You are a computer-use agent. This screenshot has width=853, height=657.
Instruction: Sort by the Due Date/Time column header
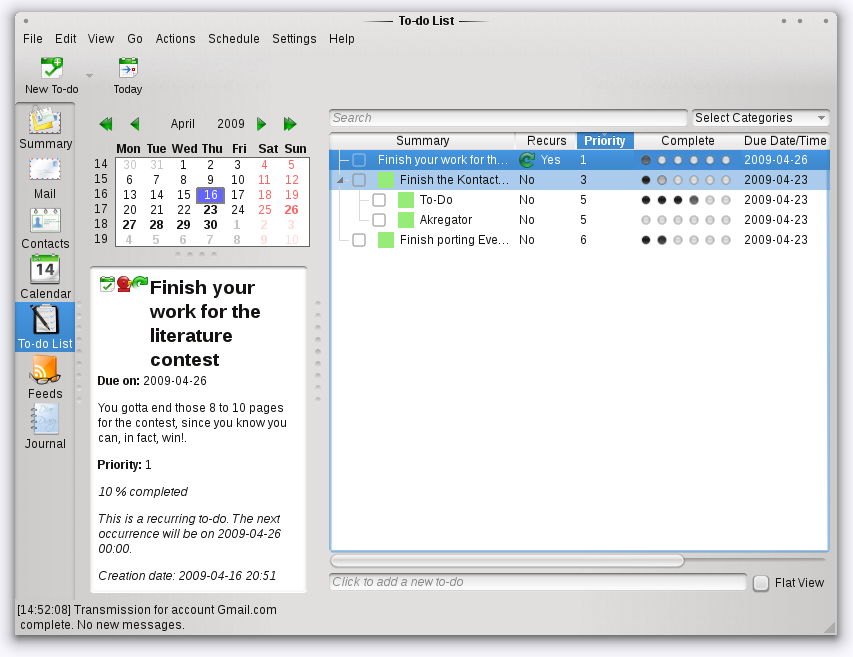pyautogui.click(x=785, y=141)
